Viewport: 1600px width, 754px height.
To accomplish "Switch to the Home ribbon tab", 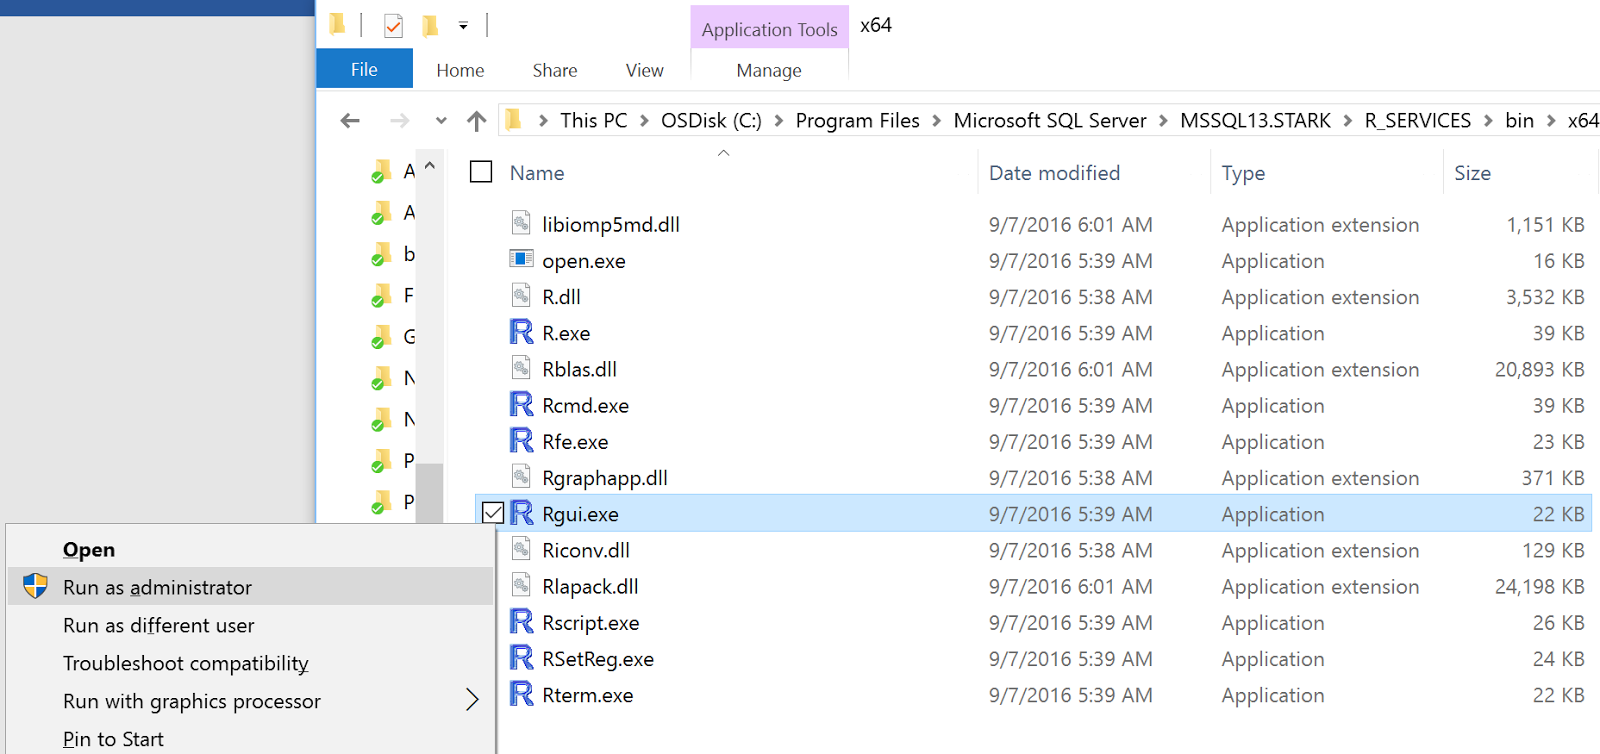I will [460, 70].
